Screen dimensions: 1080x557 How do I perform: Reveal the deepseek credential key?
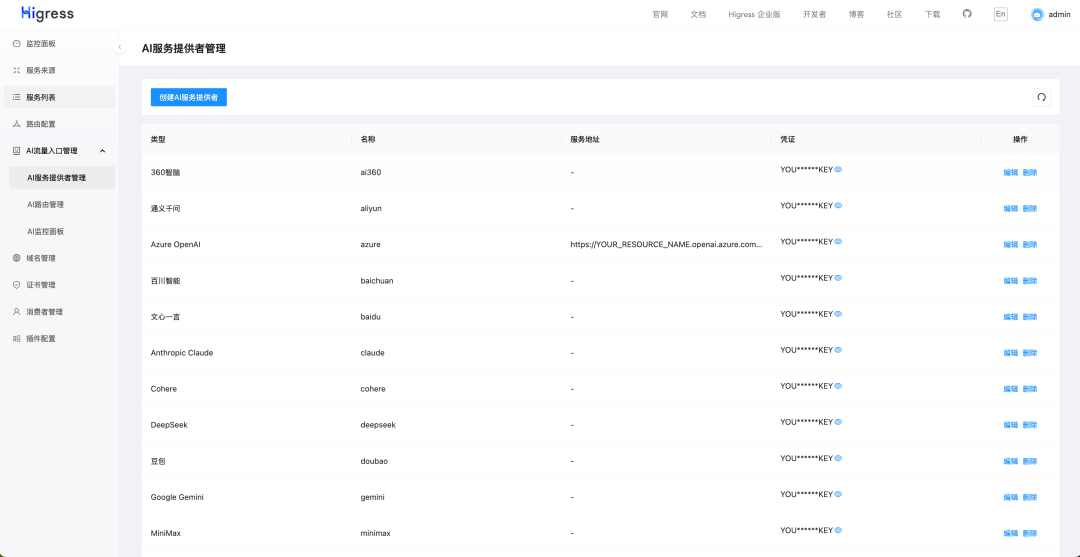pyautogui.click(x=838, y=421)
